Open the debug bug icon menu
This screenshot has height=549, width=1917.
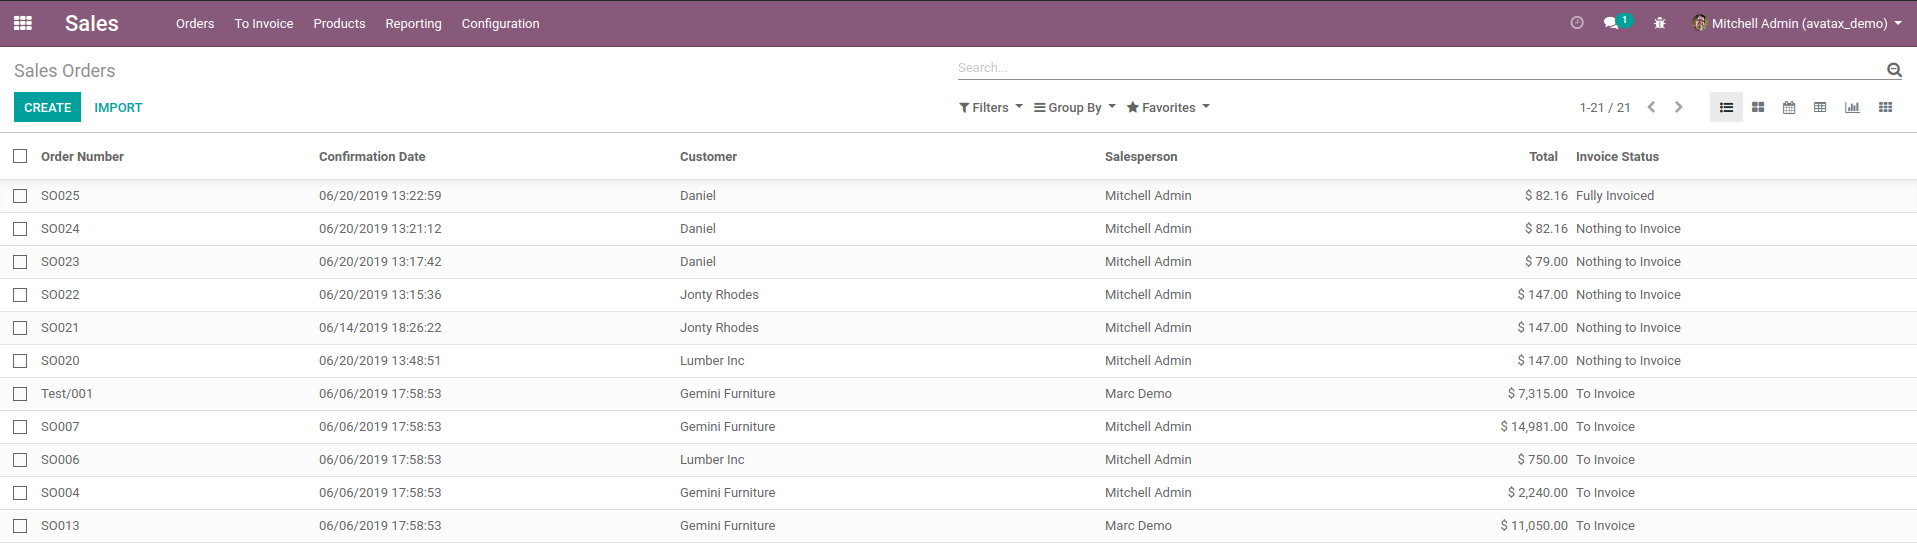pyautogui.click(x=1659, y=23)
